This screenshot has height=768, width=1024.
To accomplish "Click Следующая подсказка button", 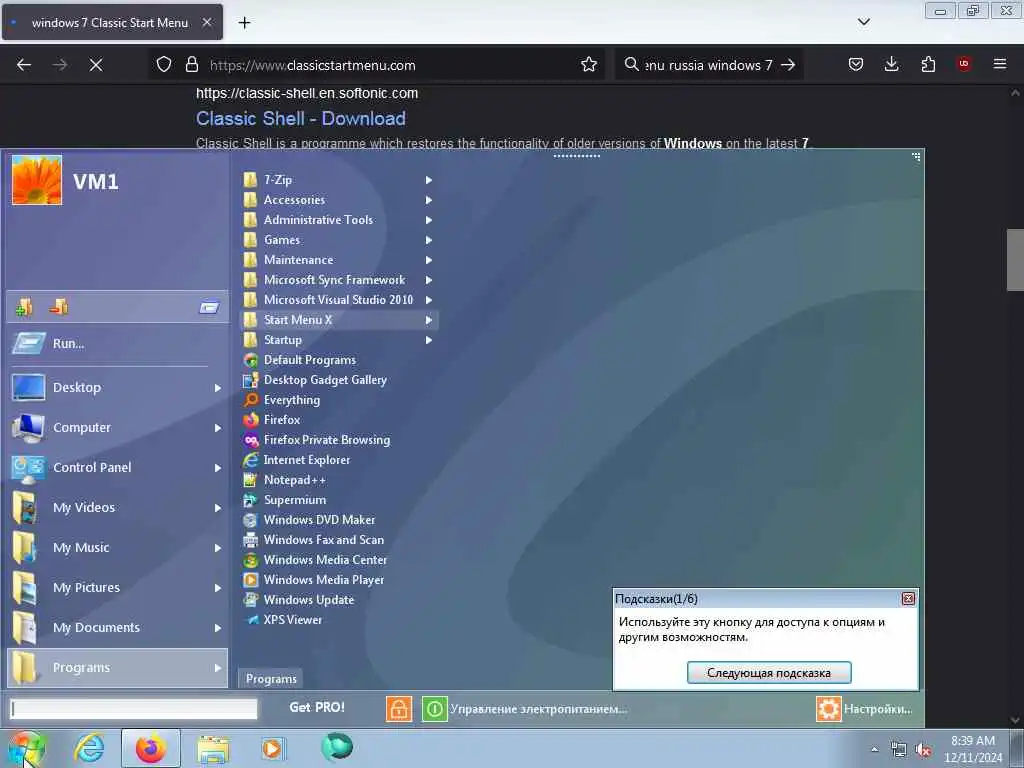I will [x=769, y=673].
